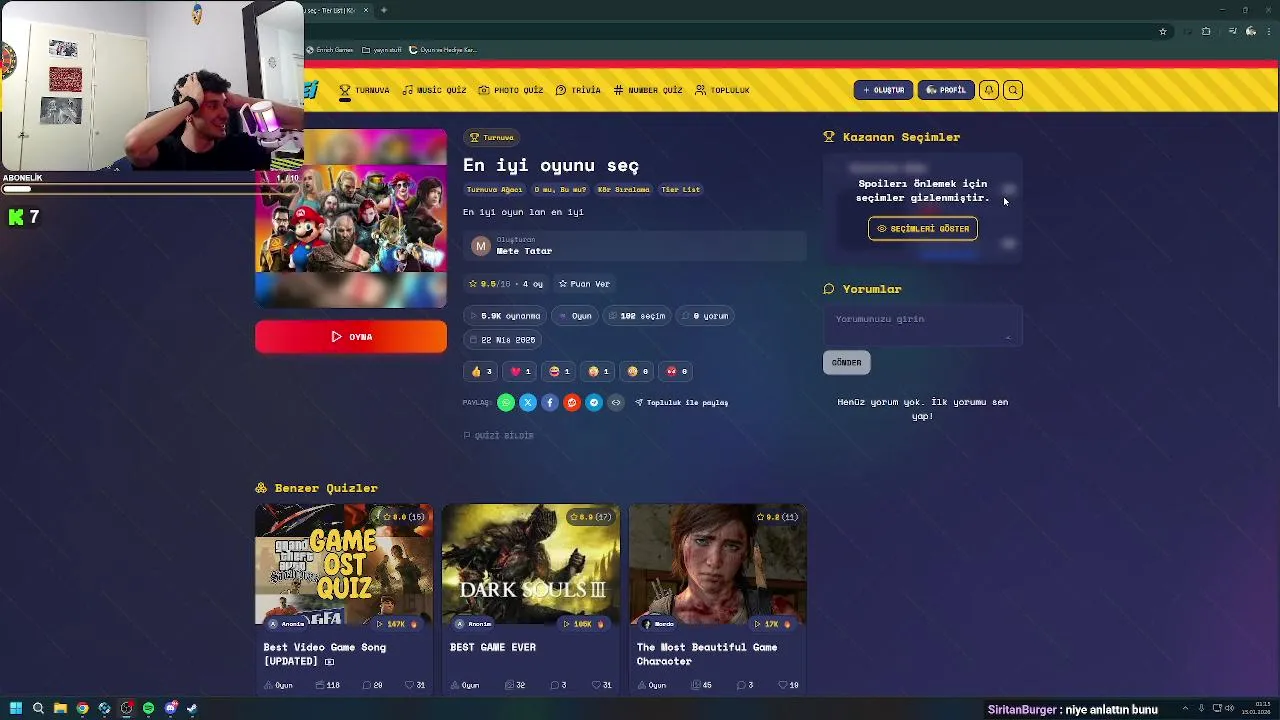The image size is (1280, 720).
Task: Add the angry red face reaction
Action: point(677,371)
